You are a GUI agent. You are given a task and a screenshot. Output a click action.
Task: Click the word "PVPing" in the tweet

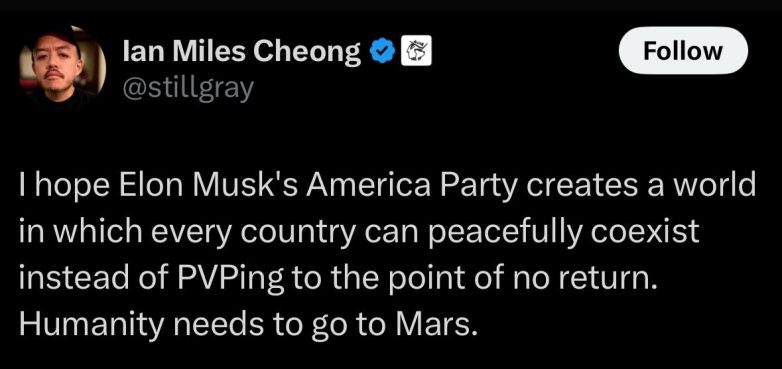[x=232, y=280]
